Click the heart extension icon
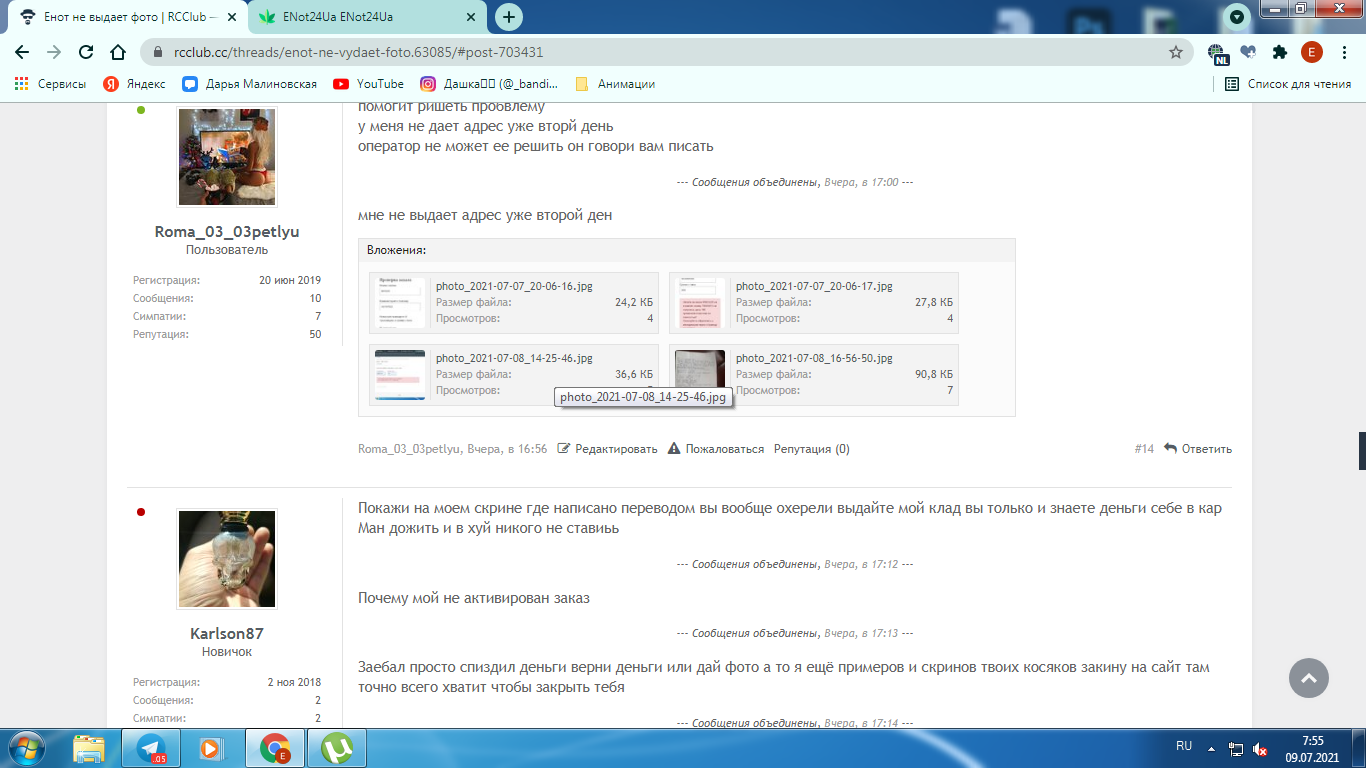 [1248, 52]
